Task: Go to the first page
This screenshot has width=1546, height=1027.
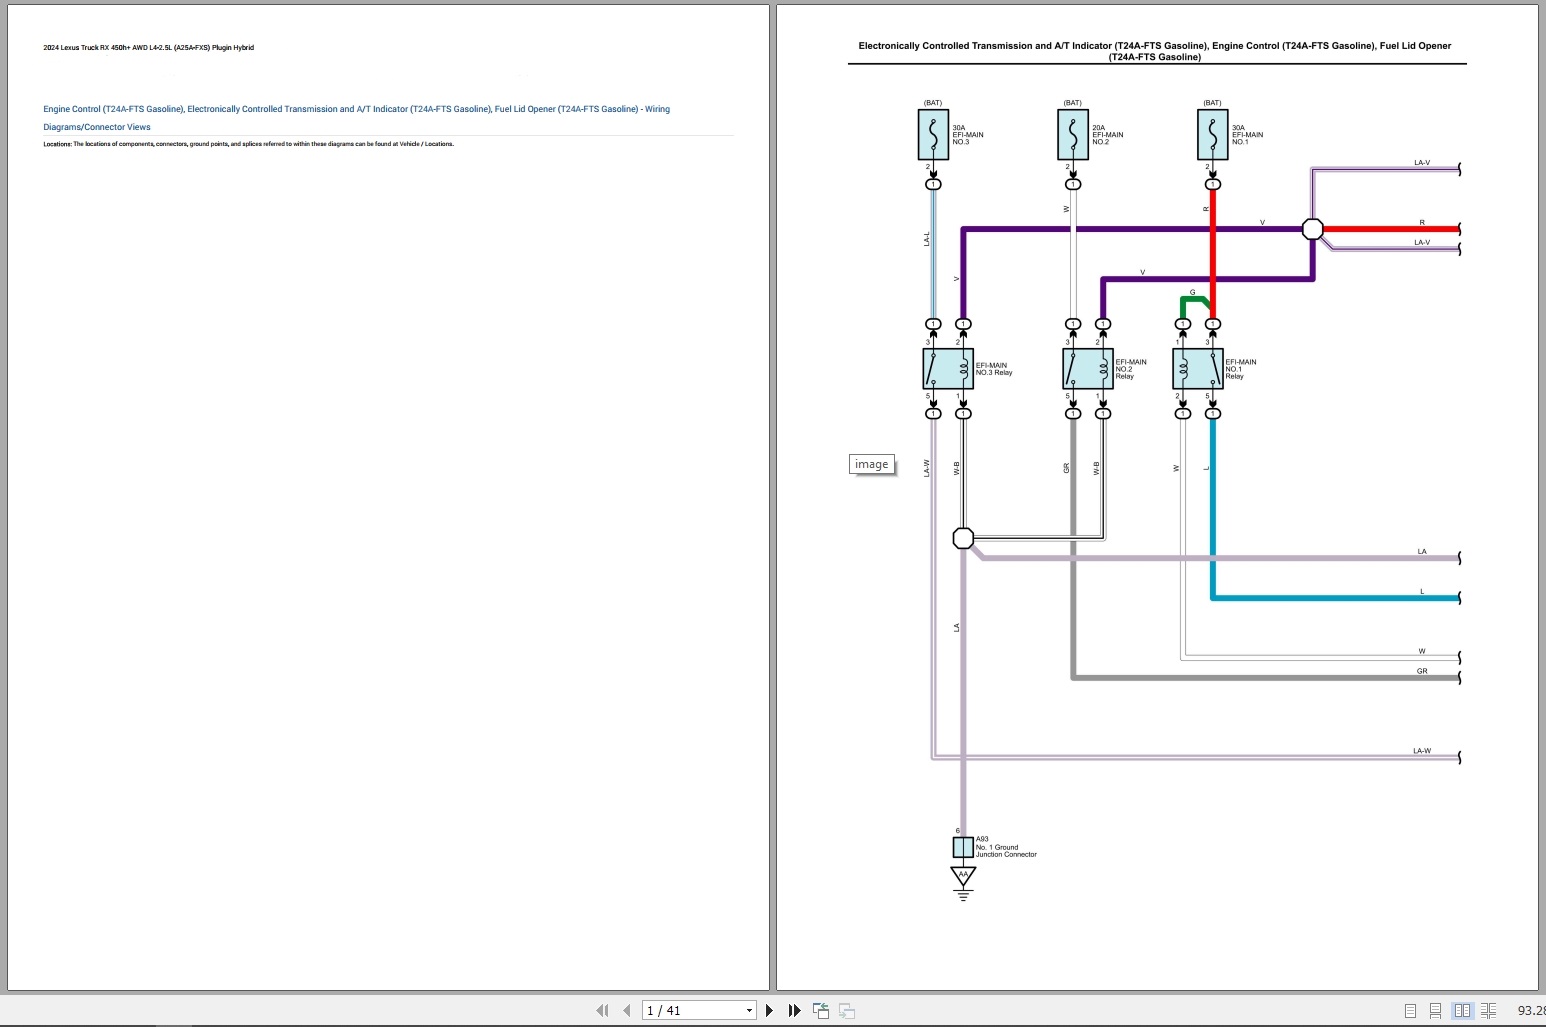Action: (602, 1011)
